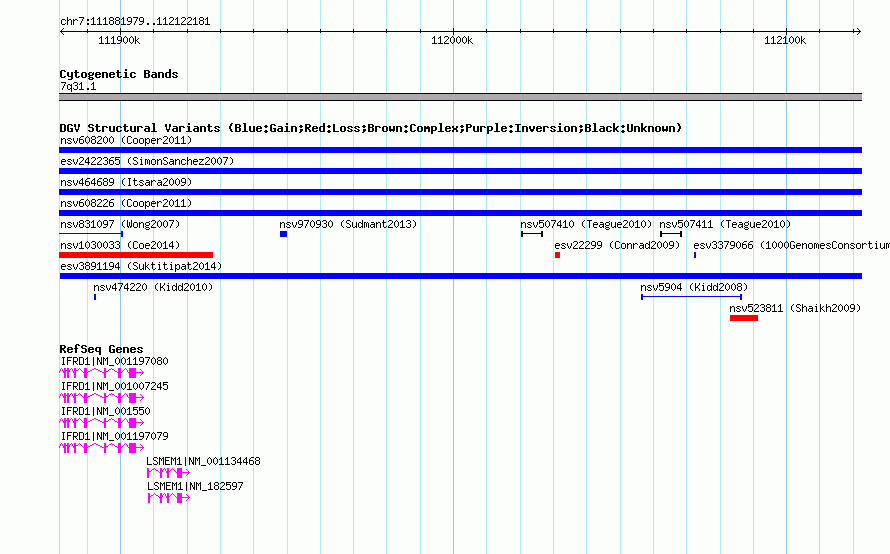The image size is (890, 554).
Task: Click the esv2422365 (SimonSanchez2007) label text
Action: pyautogui.click(x=147, y=161)
